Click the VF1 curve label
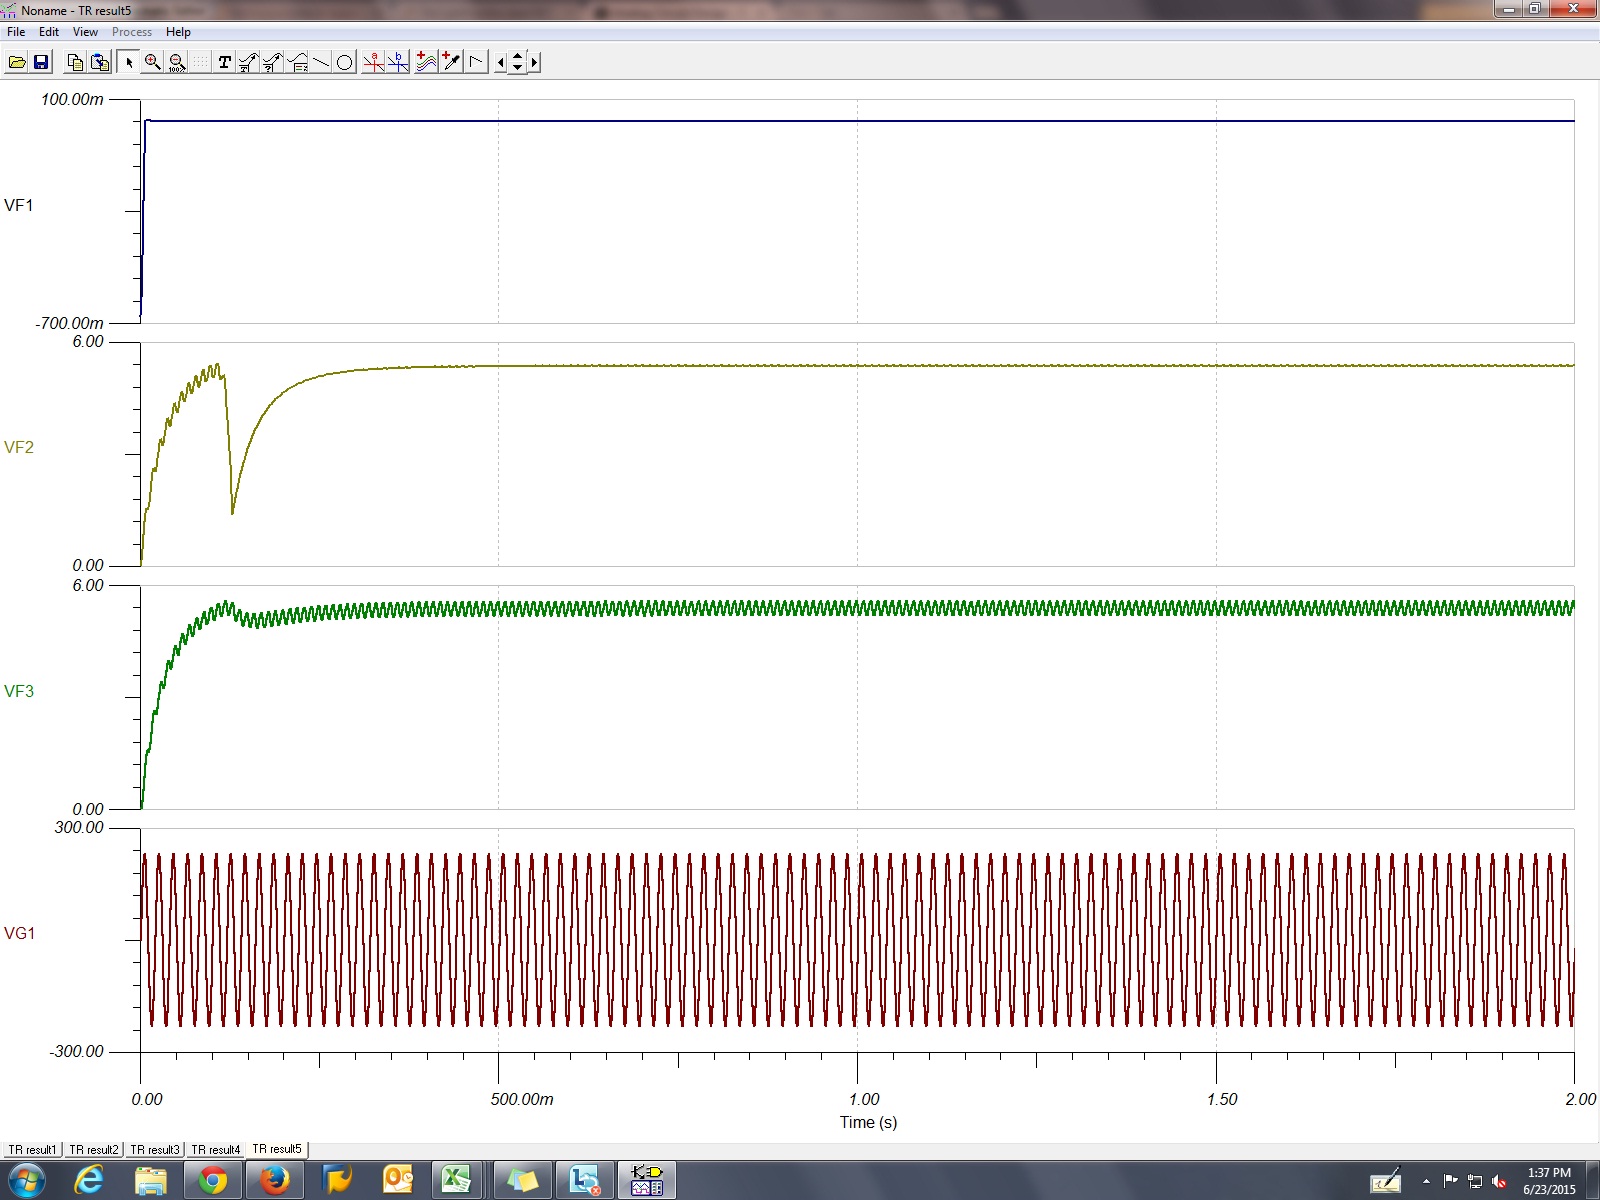 [19, 205]
